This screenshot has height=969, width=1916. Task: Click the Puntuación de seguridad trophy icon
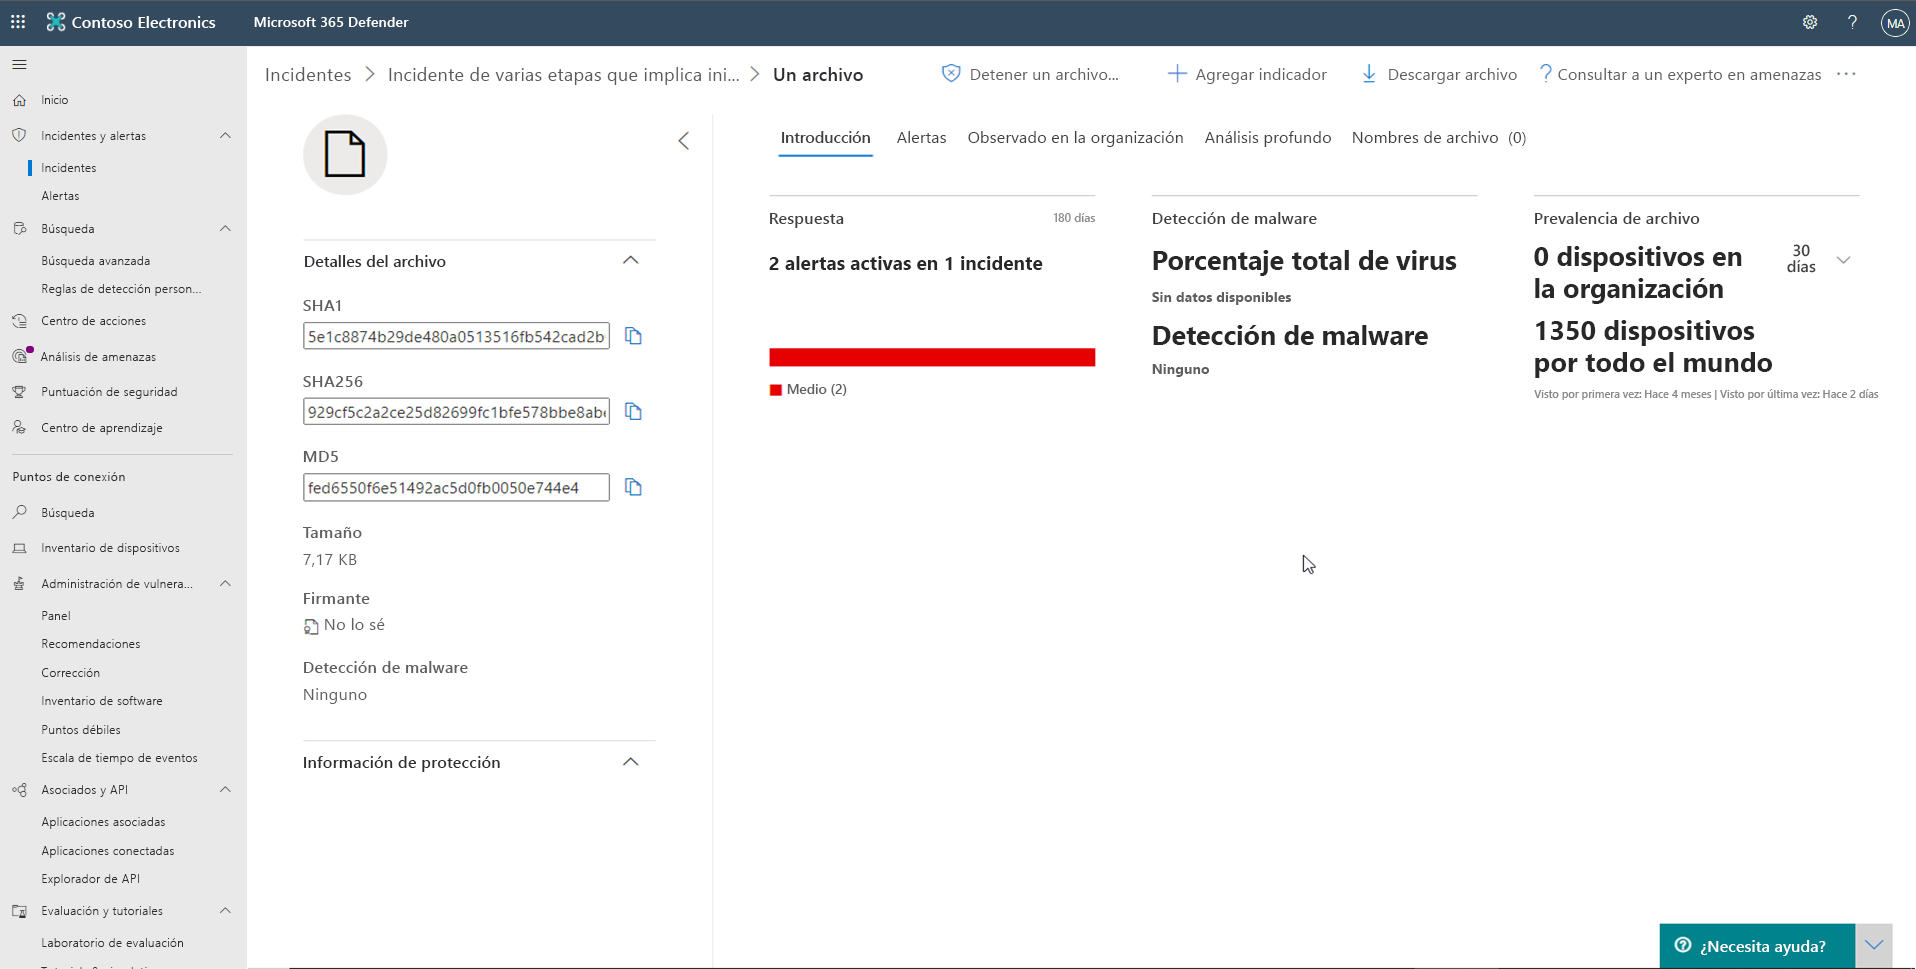[19, 392]
